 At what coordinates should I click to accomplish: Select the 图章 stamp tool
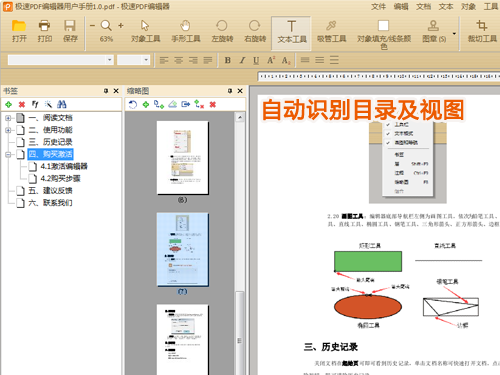[x=434, y=31]
